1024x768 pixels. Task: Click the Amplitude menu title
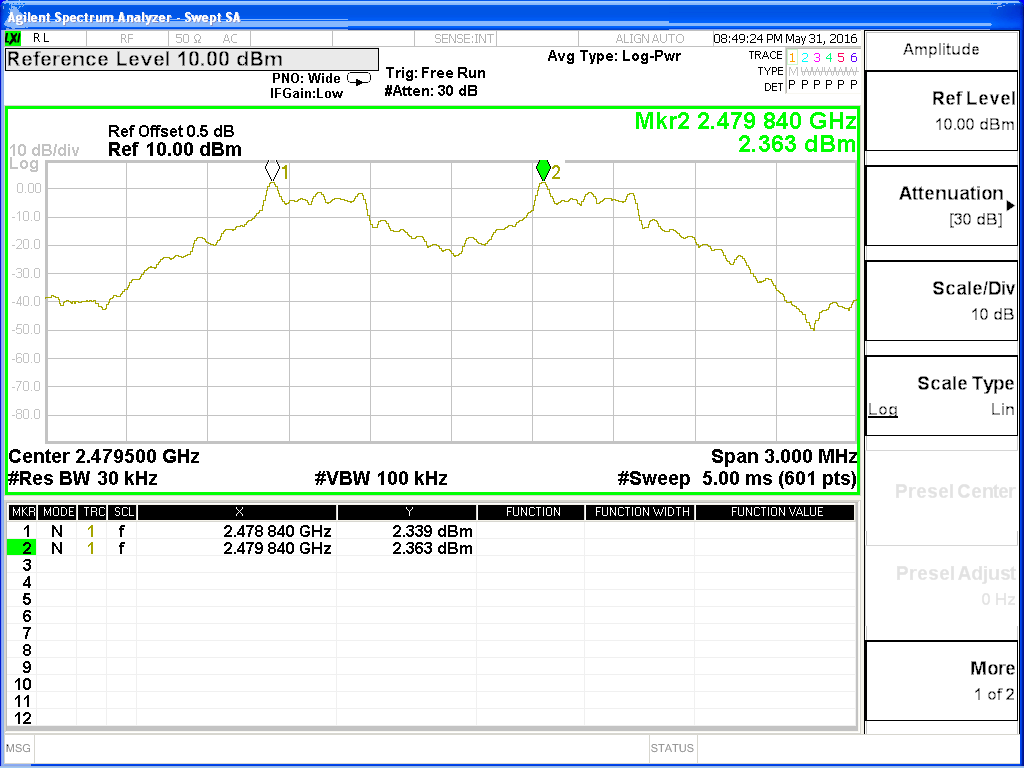pos(941,50)
